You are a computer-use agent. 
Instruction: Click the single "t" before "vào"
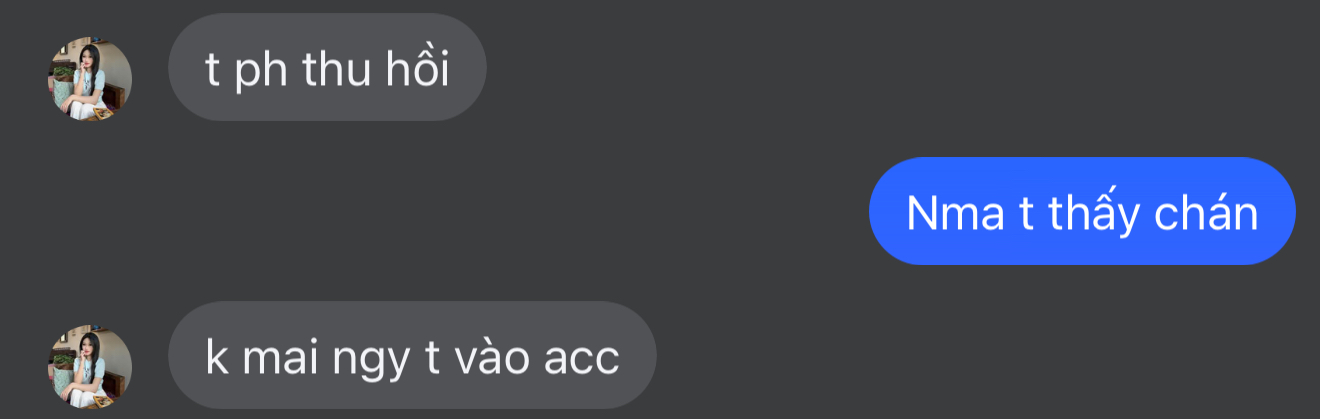pos(434,358)
